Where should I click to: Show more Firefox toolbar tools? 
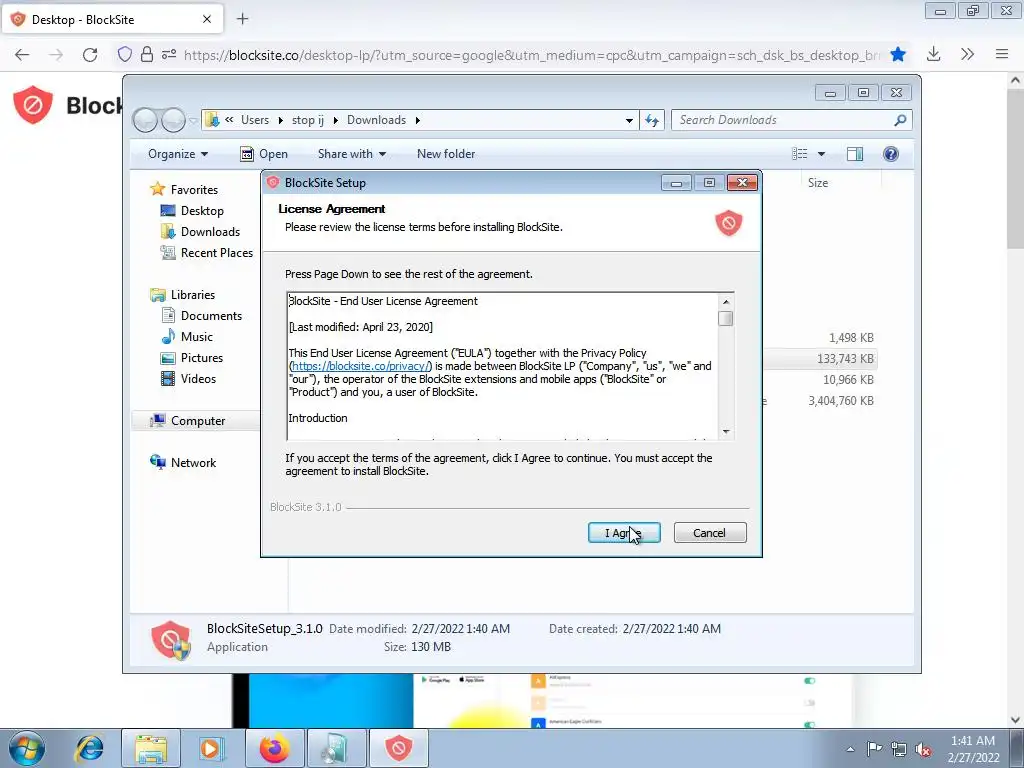point(967,55)
